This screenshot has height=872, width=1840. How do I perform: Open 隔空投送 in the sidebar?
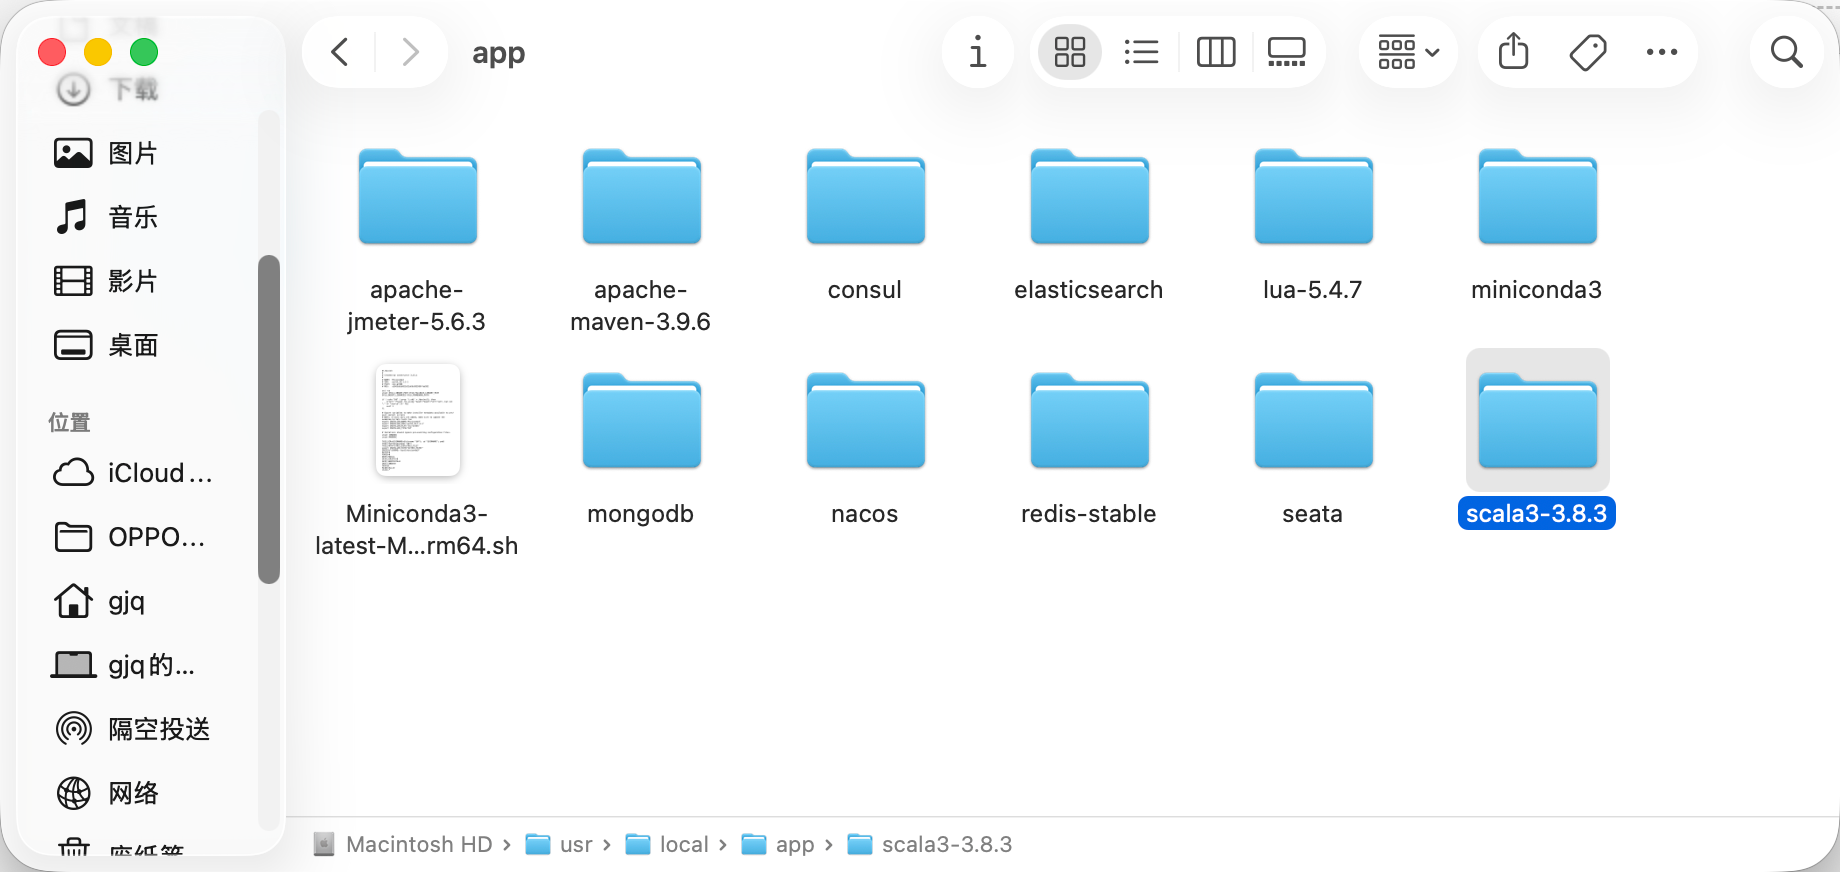click(x=132, y=729)
